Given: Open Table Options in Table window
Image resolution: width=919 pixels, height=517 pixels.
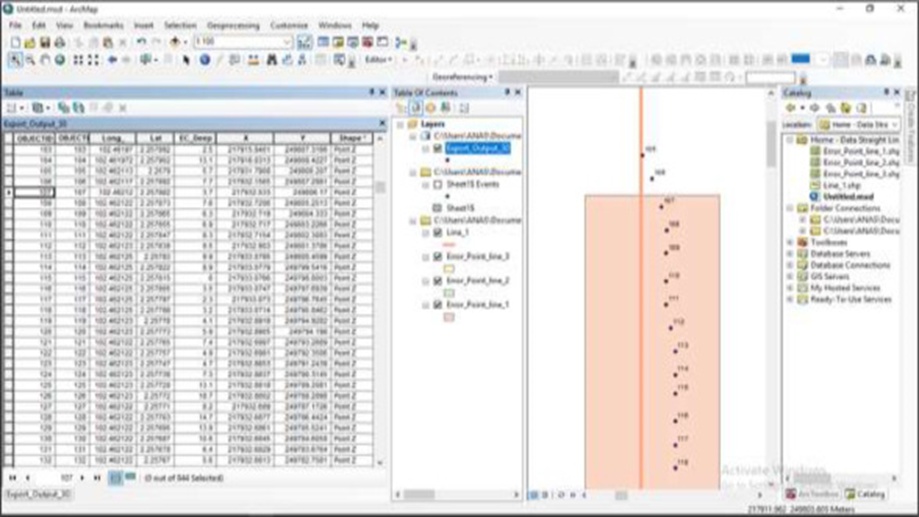Looking at the screenshot, I should click(14, 108).
